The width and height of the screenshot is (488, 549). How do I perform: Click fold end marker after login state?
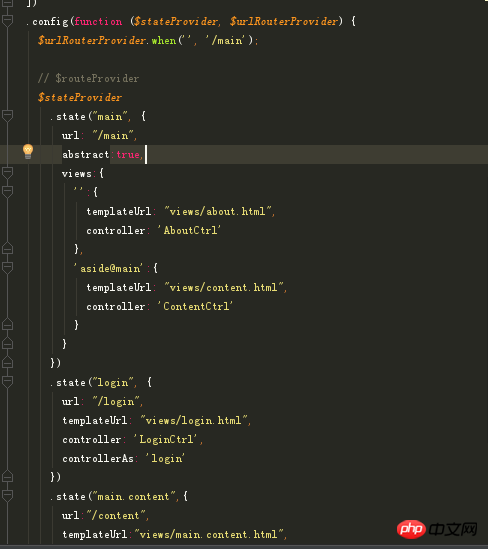click(7, 476)
